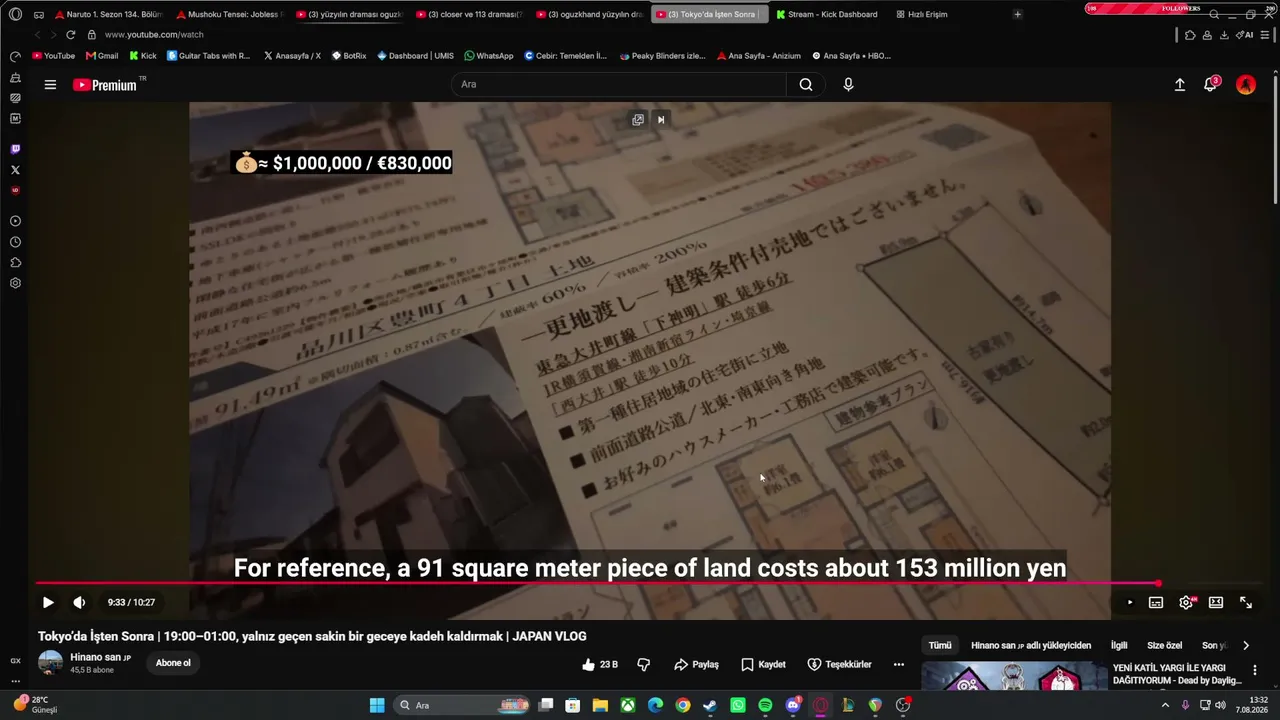This screenshot has width=1280, height=720.
Task: Expand more actions three-dot menu under video
Action: [898, 664]
